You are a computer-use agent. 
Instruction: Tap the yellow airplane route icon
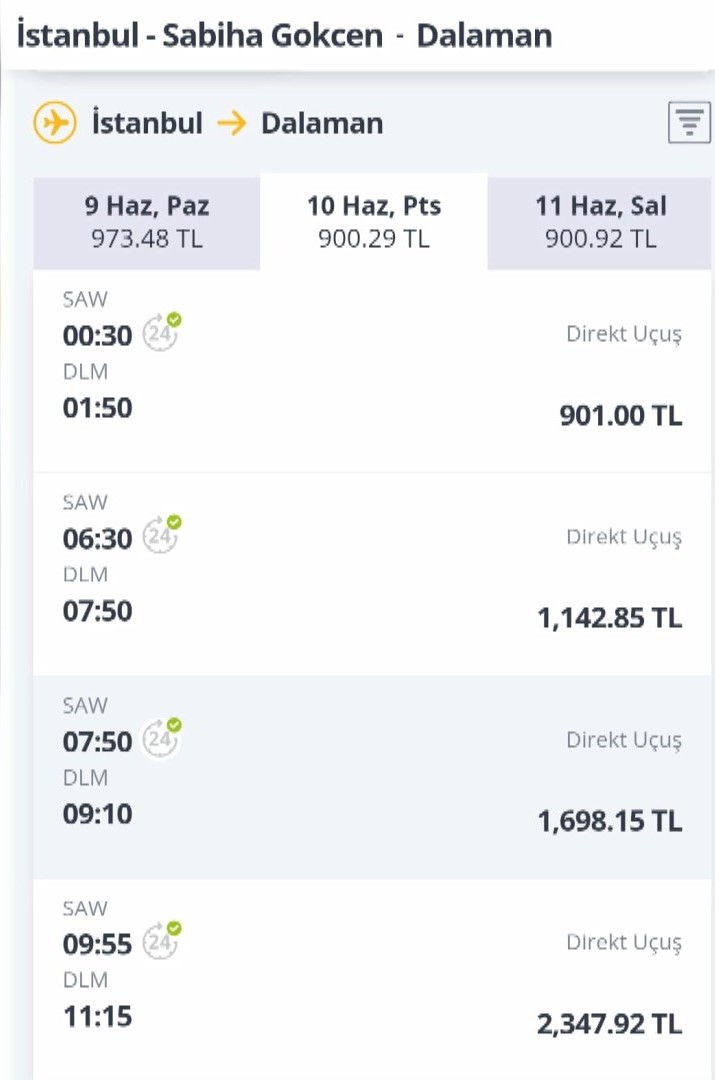pos(54,123)
